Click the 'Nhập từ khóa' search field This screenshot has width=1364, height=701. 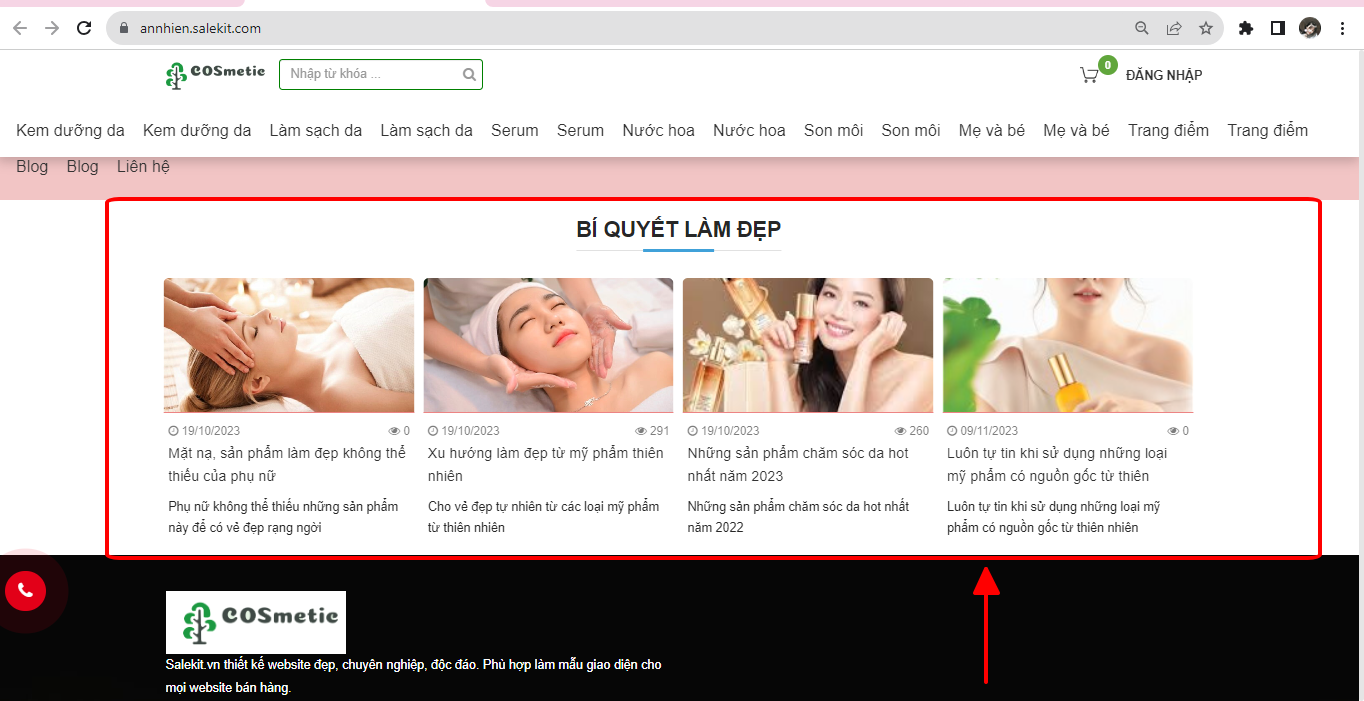point(370,75)
